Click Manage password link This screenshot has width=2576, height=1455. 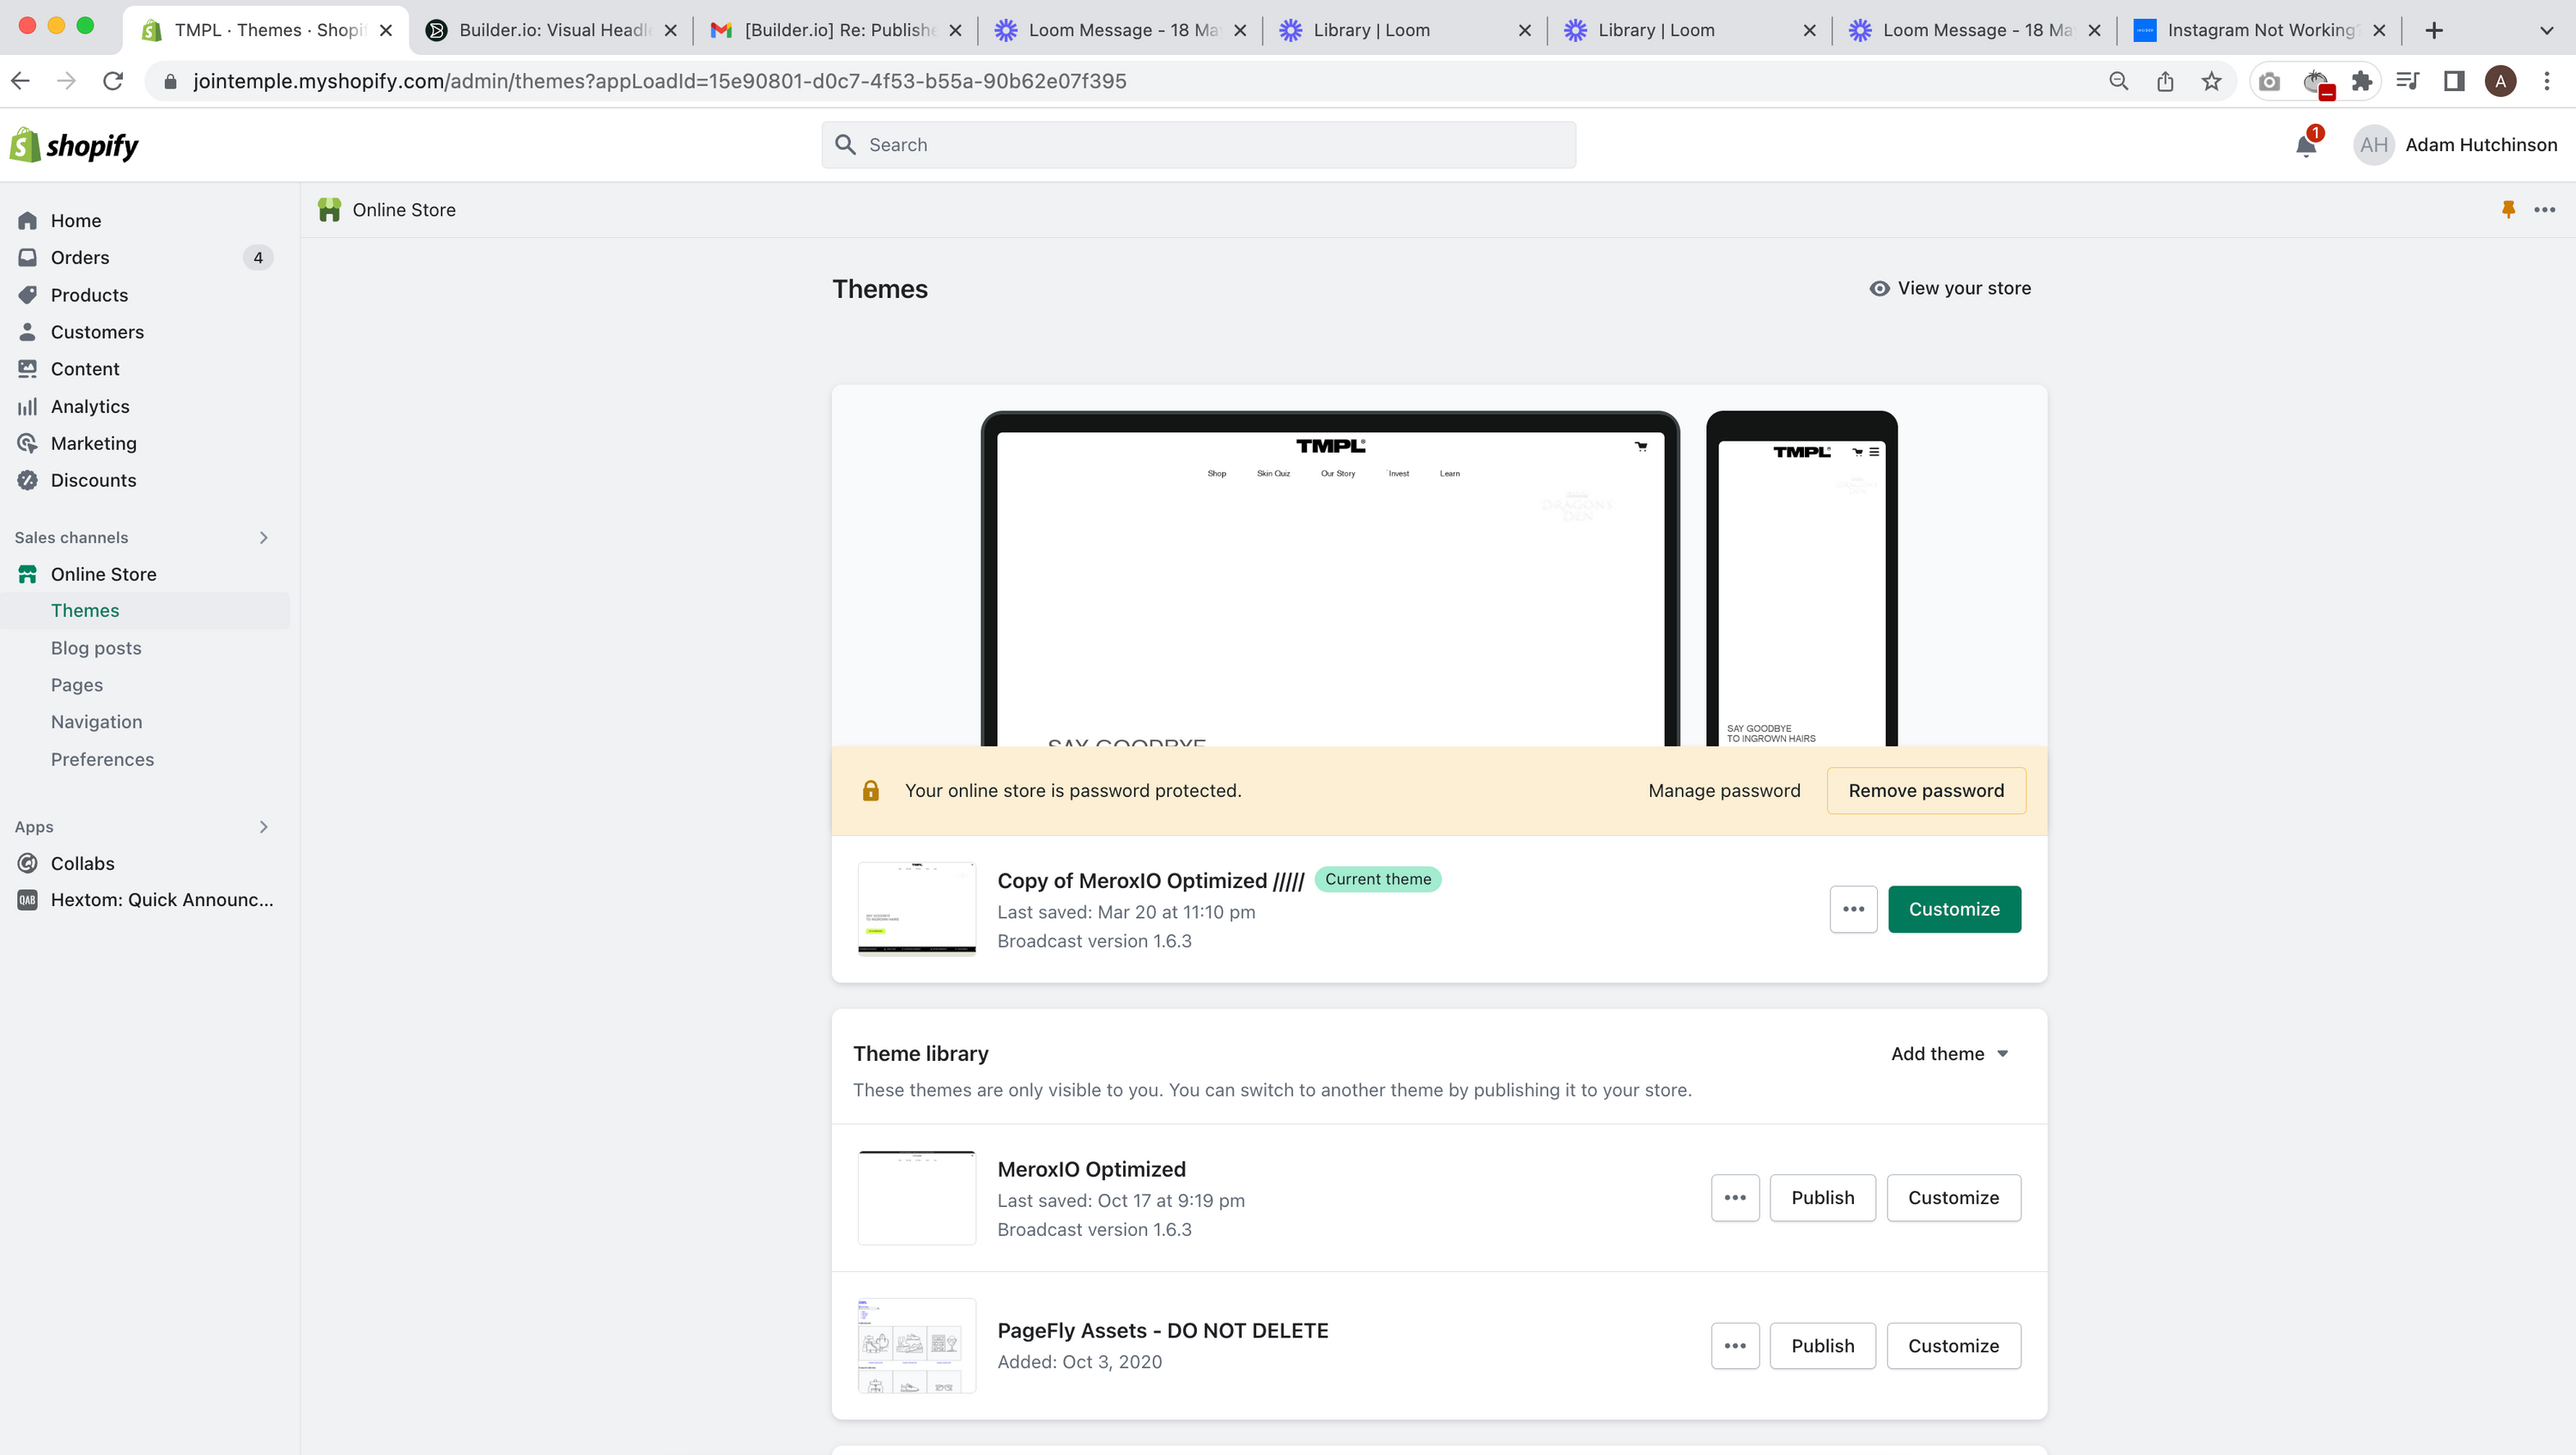click(x=1724, y=791)
